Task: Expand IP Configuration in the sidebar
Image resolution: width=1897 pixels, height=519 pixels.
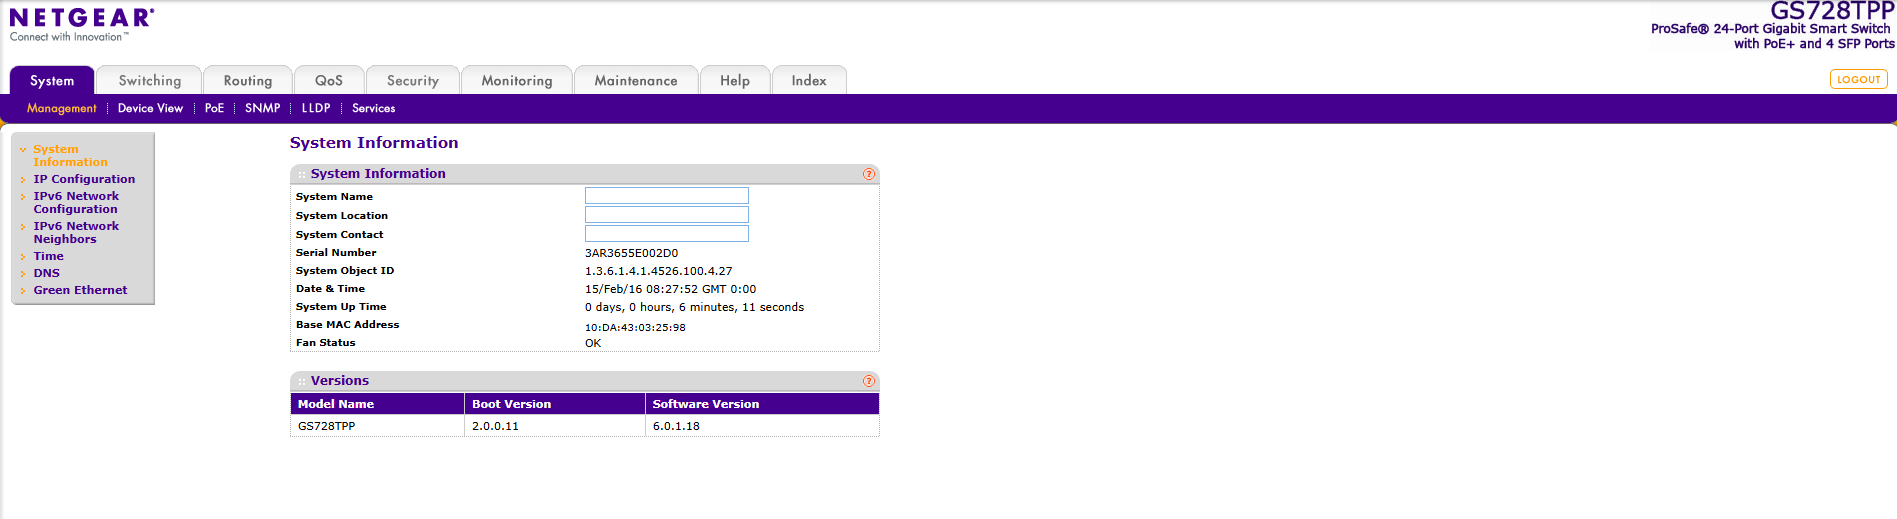Action: [x=84, y=179]
